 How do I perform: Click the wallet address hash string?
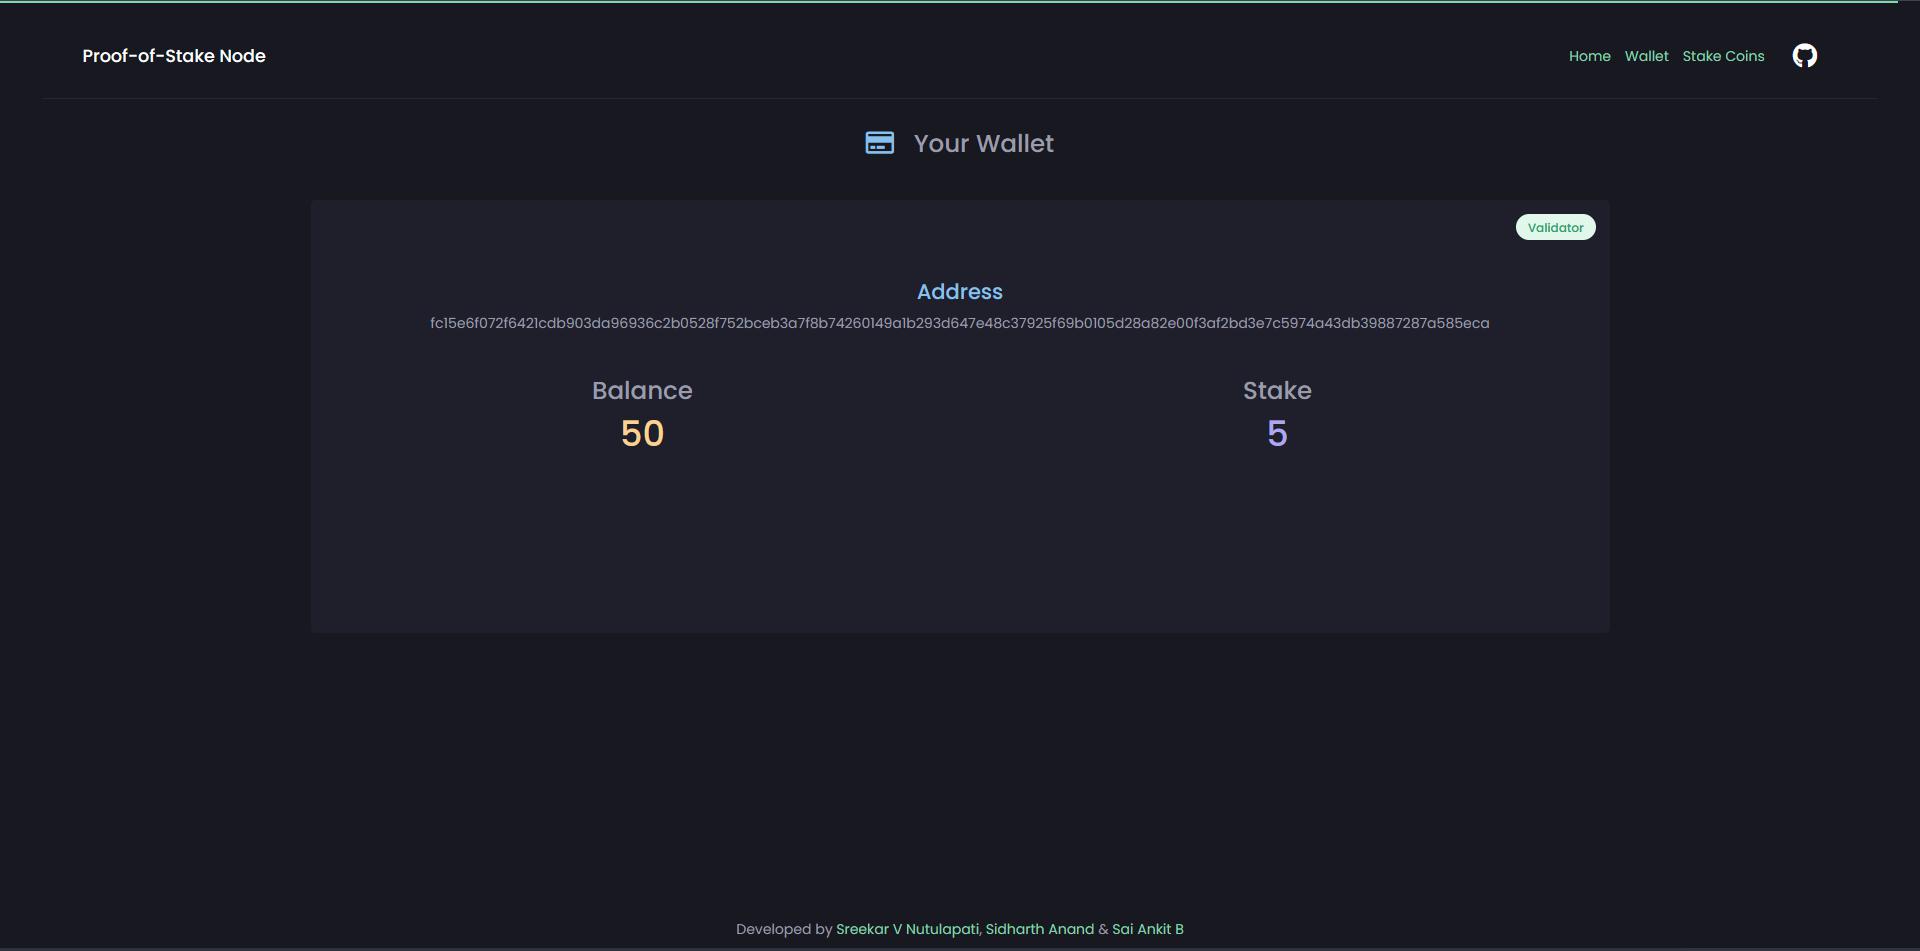click(x=959, y=323)
